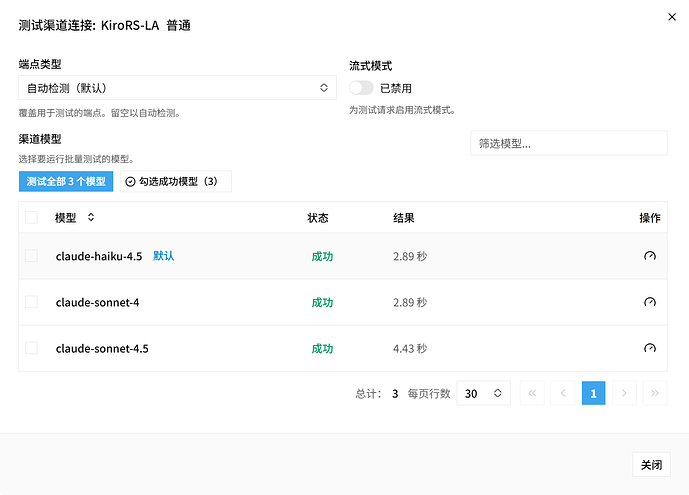Go to last page of results
This screenshot has width=689, height=495.
pyautogui.click(x=655, y=393)
